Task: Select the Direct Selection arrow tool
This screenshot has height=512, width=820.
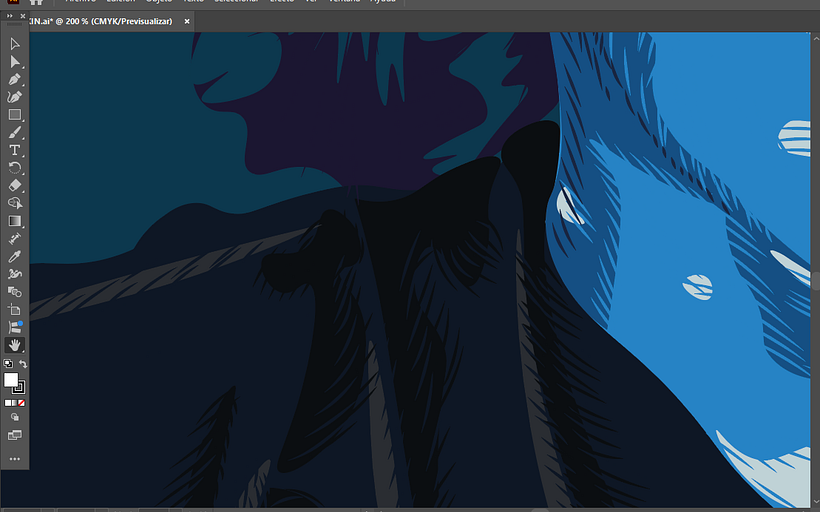Action: [15, 62]
